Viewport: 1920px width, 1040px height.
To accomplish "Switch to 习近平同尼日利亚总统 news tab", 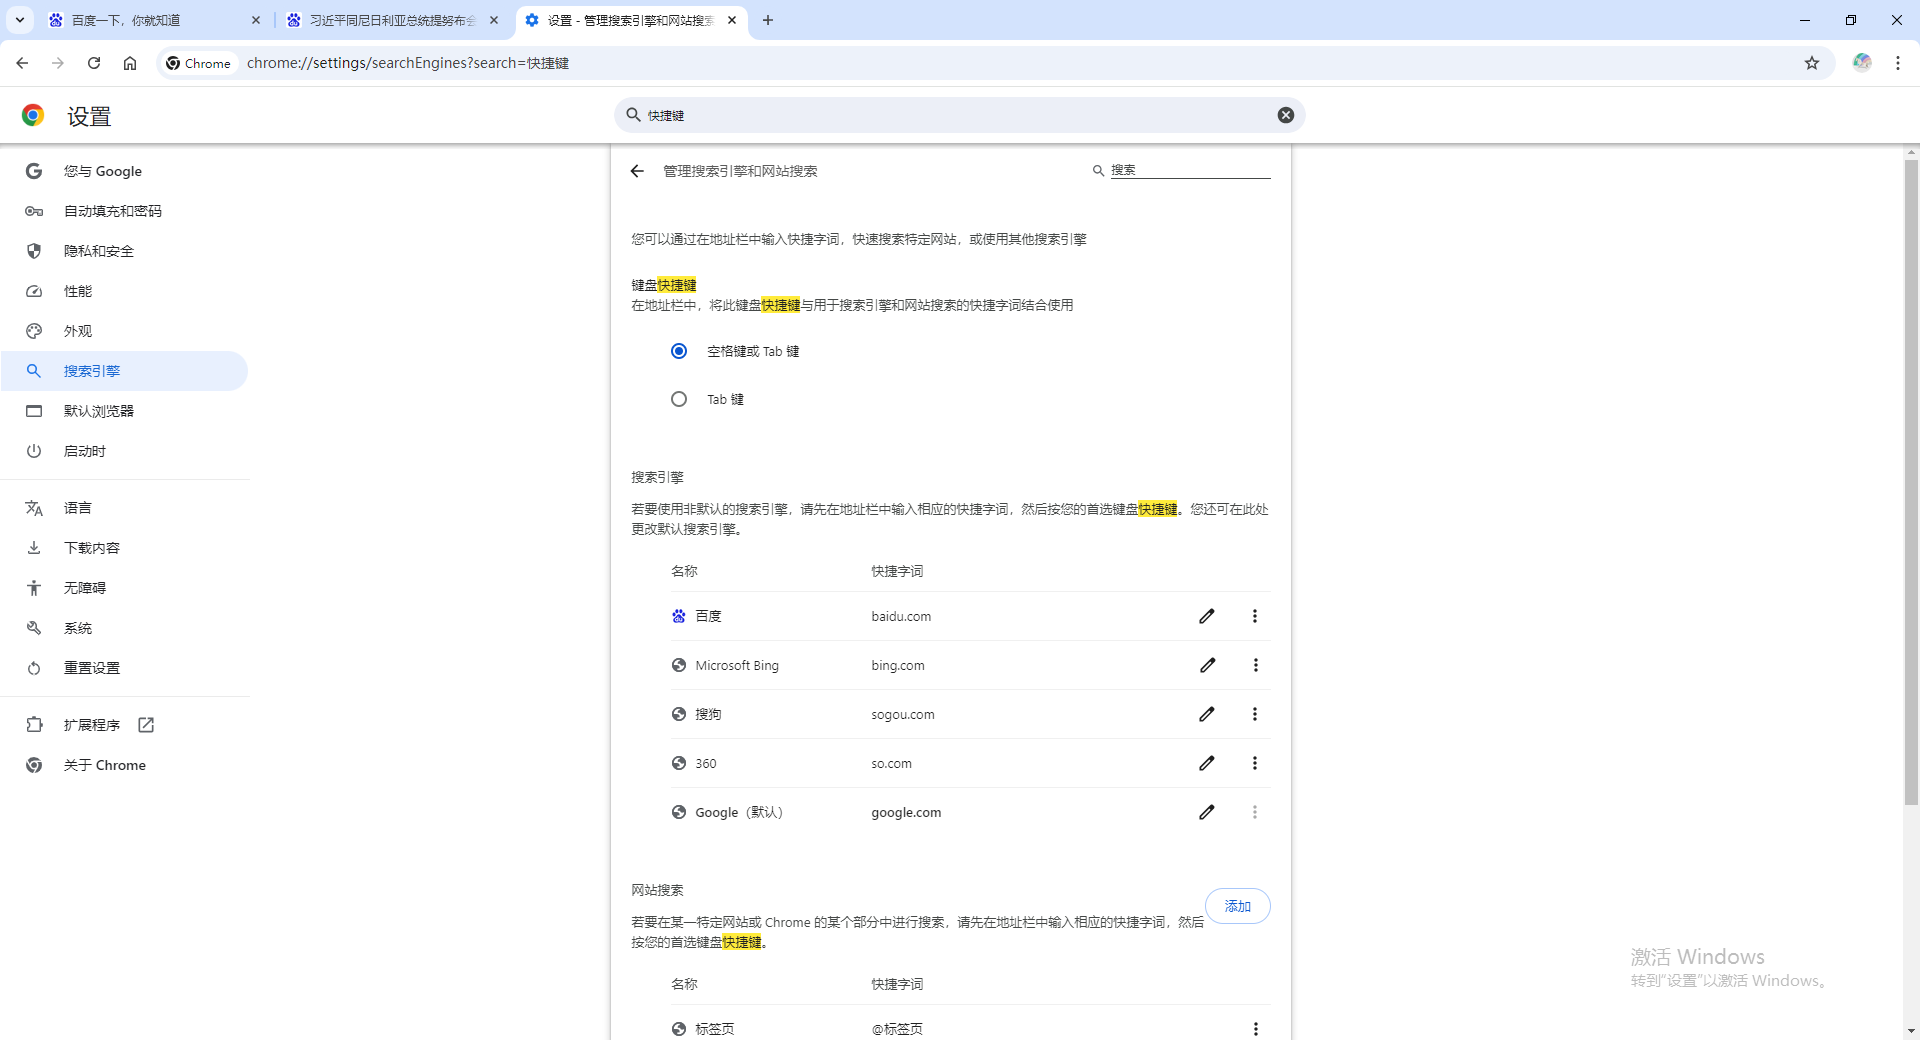I will (392, 20).
